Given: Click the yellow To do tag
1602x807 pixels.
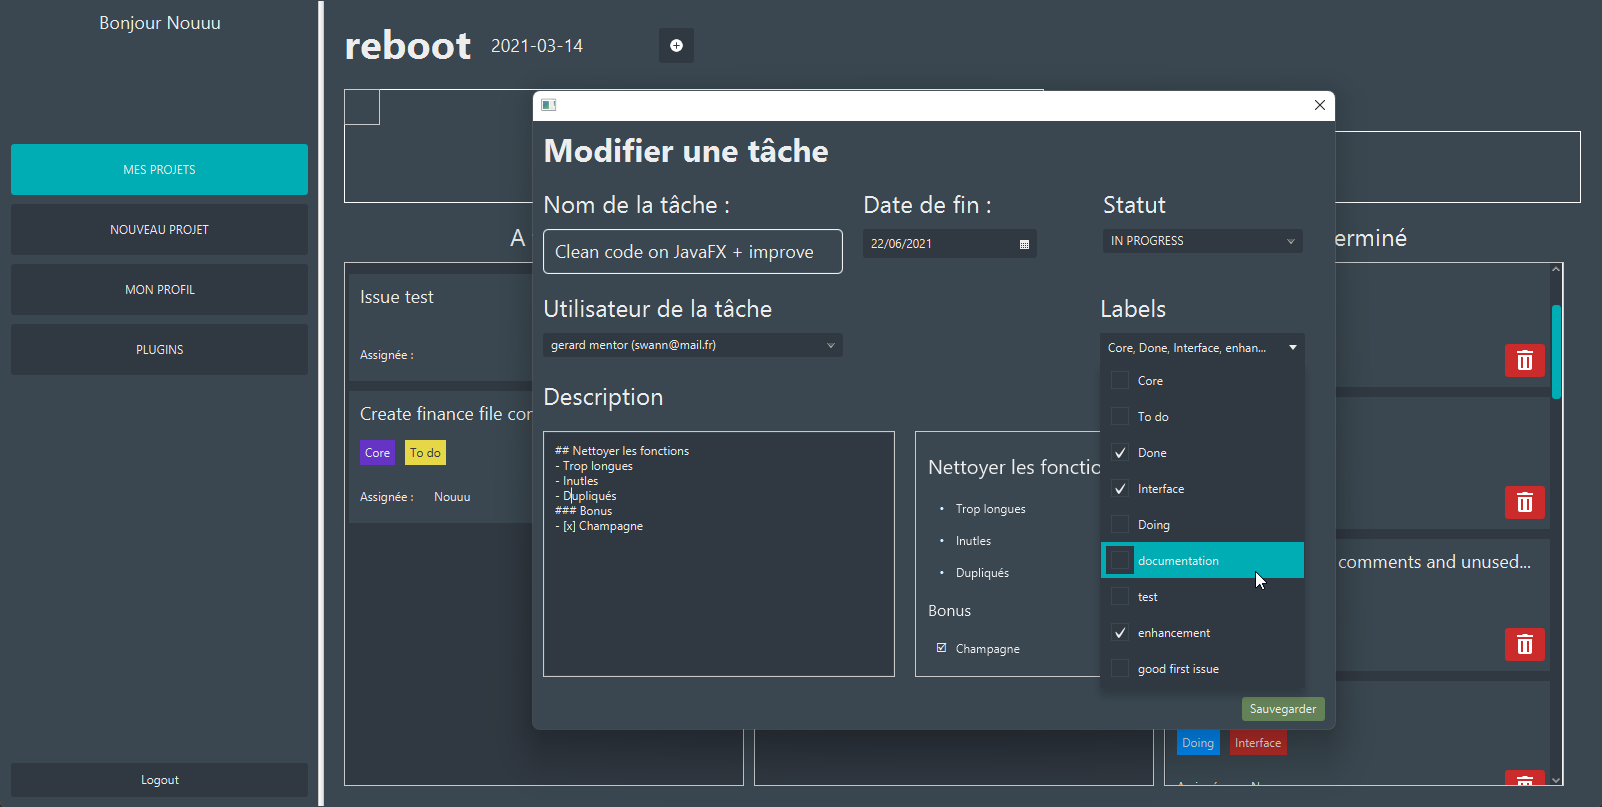Looking at the screenshot, I should [425, 453].
